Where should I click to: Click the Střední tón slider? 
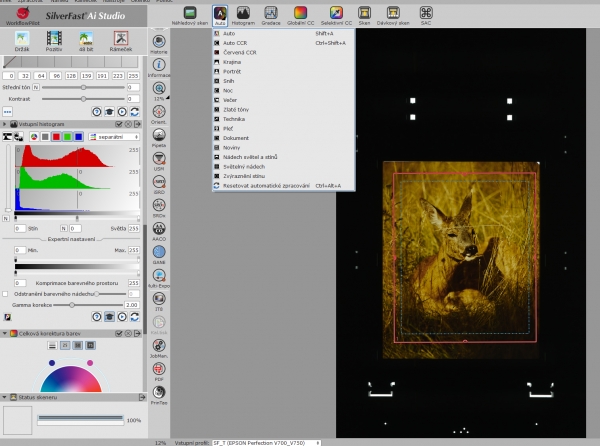point(83,87)
